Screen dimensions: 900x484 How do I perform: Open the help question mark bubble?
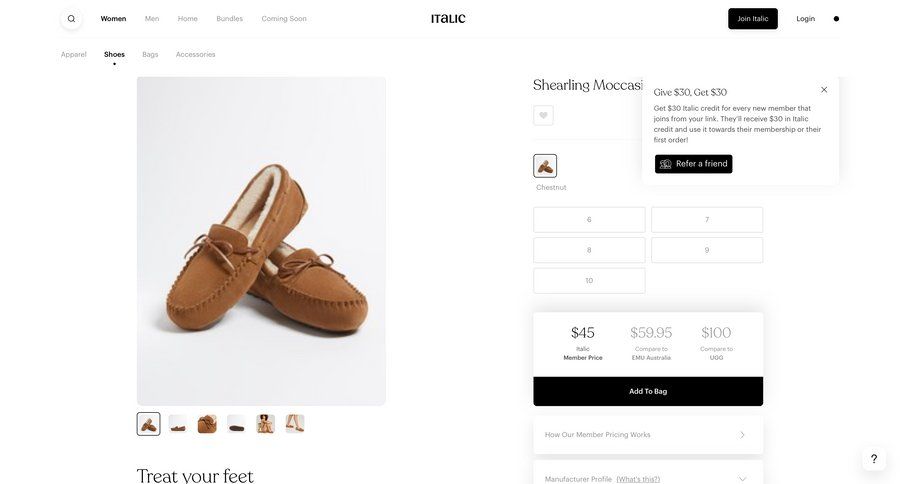pos(873,459)
